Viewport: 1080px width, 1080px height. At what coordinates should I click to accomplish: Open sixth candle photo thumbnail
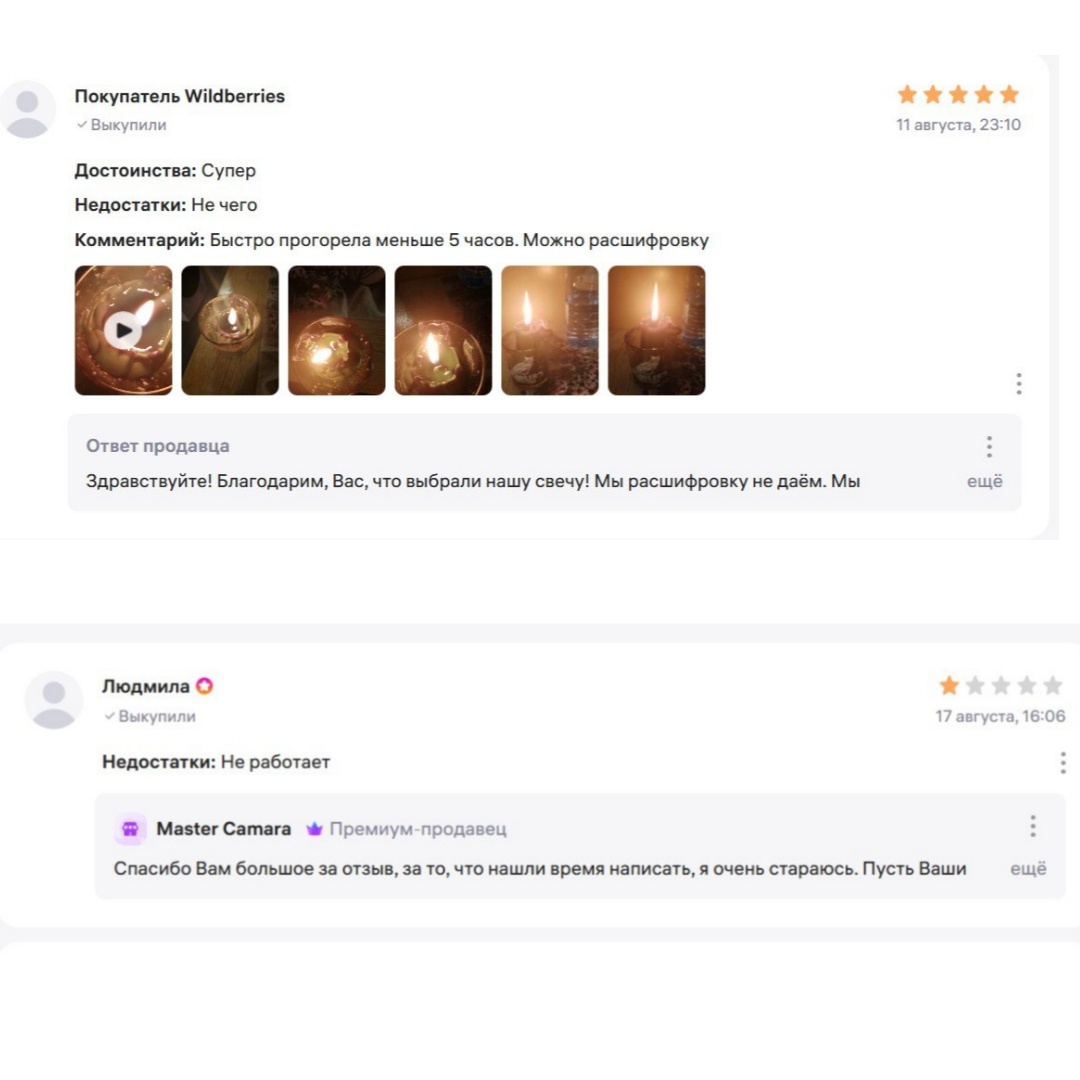coord(656,330)
